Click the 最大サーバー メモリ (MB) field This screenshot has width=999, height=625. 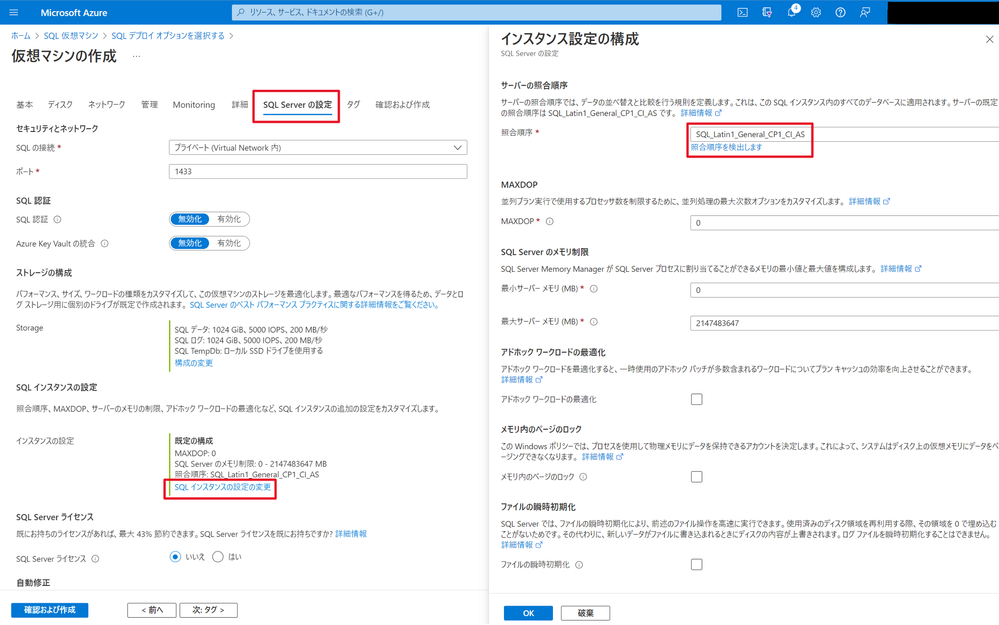point(844,323)
